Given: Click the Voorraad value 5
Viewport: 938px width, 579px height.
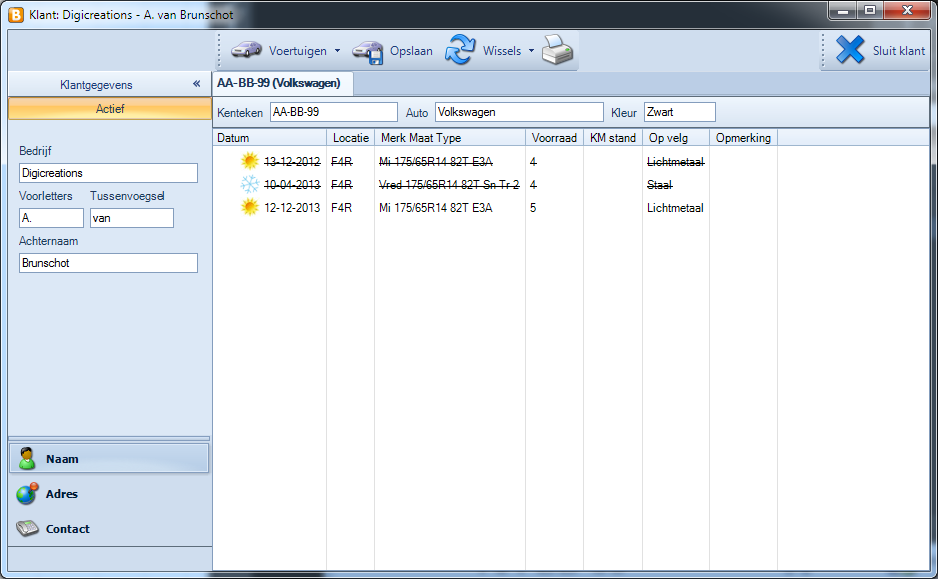Looking at the screenshot, I should point(533,208).
